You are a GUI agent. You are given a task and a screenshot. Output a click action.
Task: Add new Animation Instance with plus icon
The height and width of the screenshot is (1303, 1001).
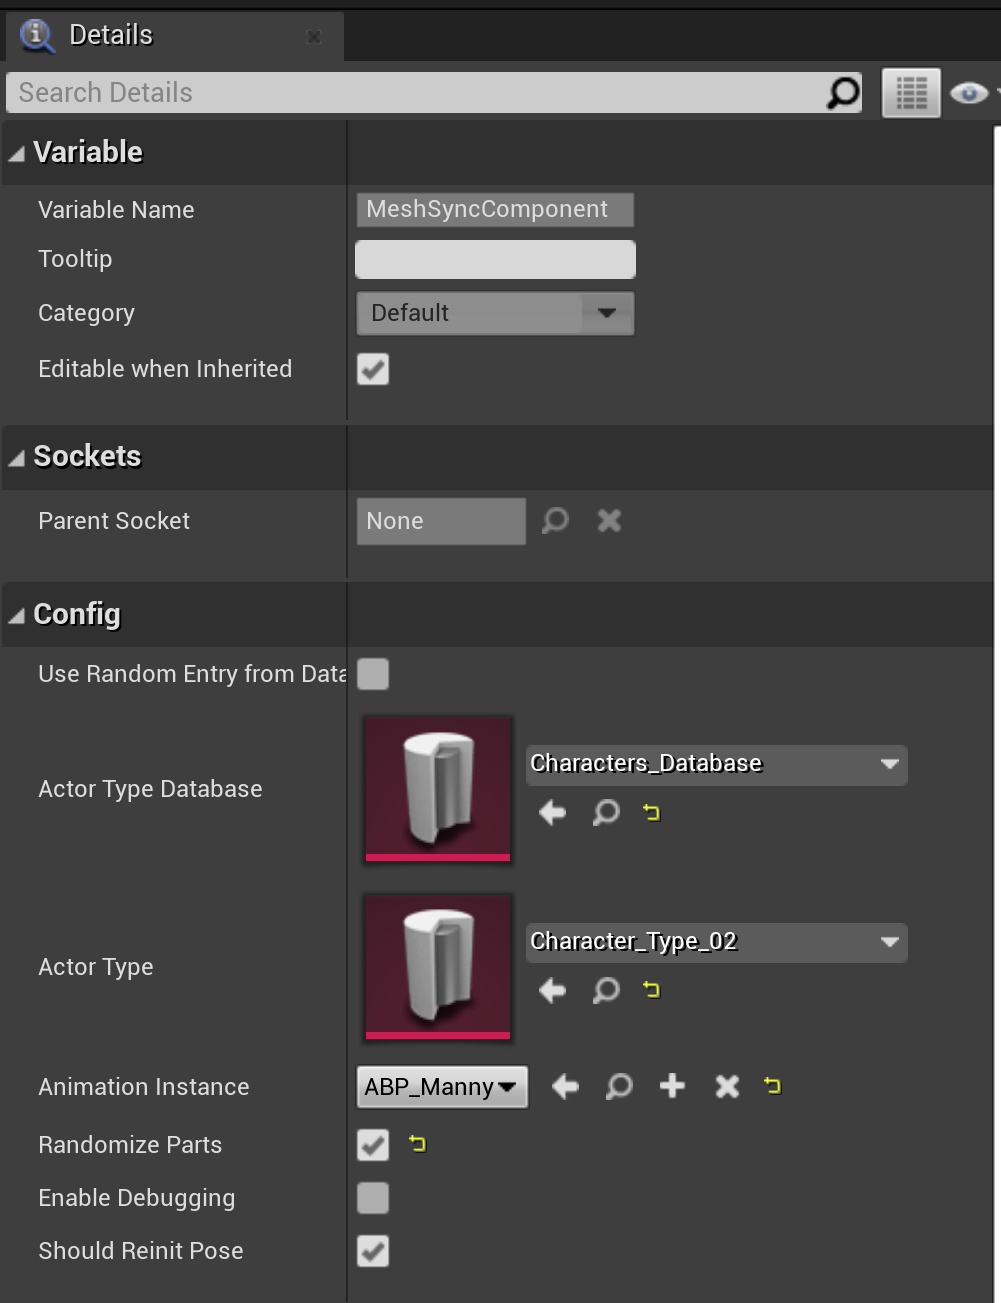tap(672, 1086)
